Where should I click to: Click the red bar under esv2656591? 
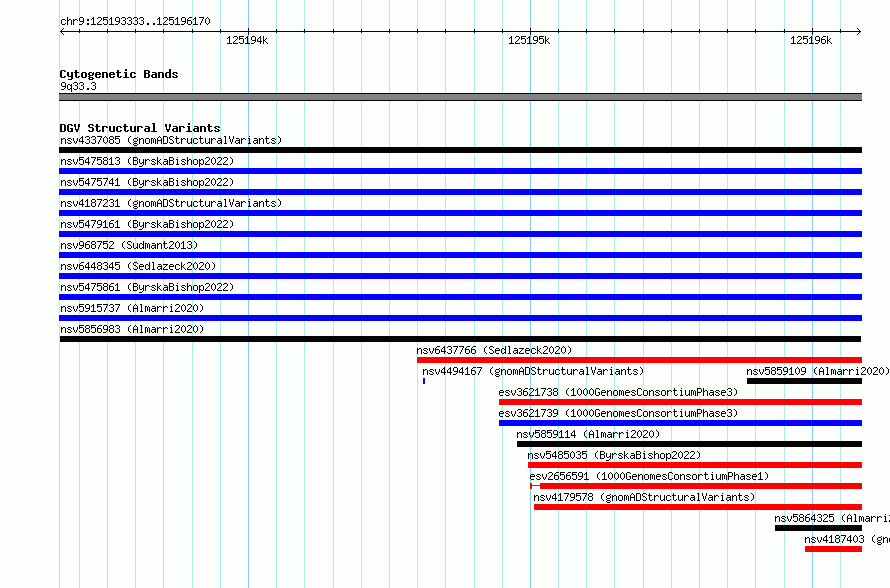[696, 486]
